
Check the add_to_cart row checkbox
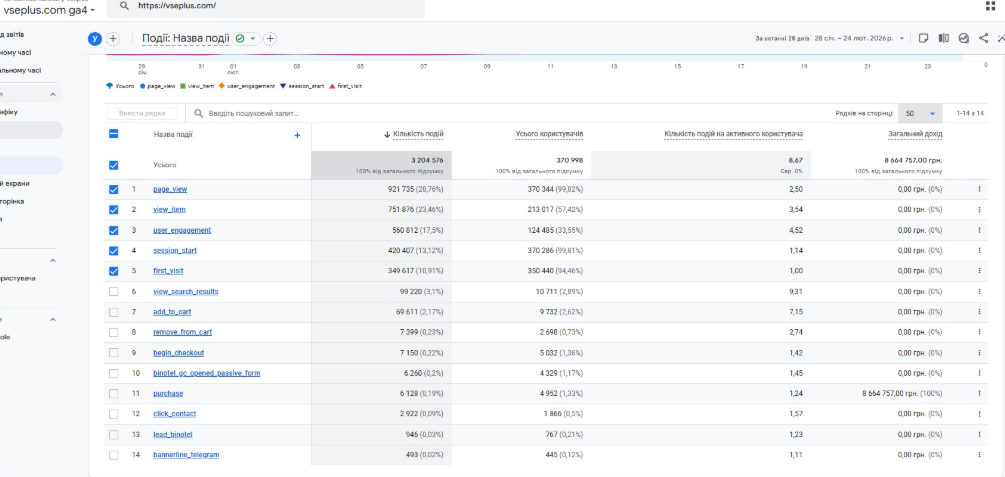point(113,312)
